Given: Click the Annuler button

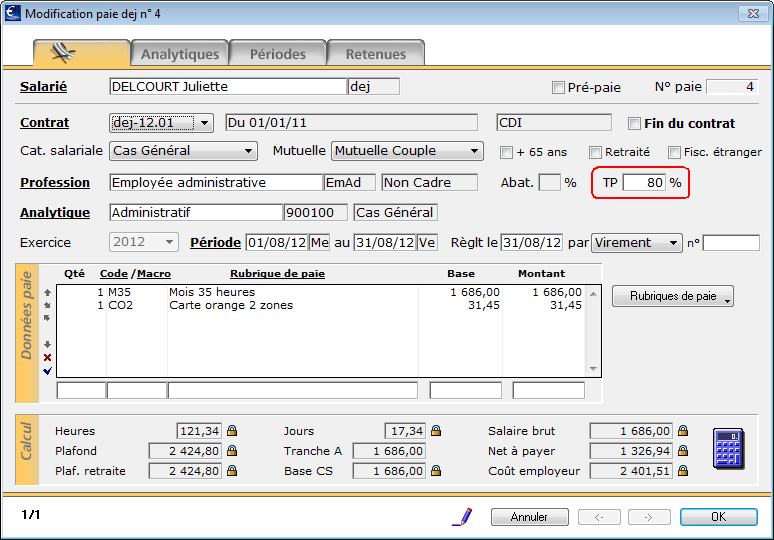Looking at the screenshot, I should click(530, 517).
